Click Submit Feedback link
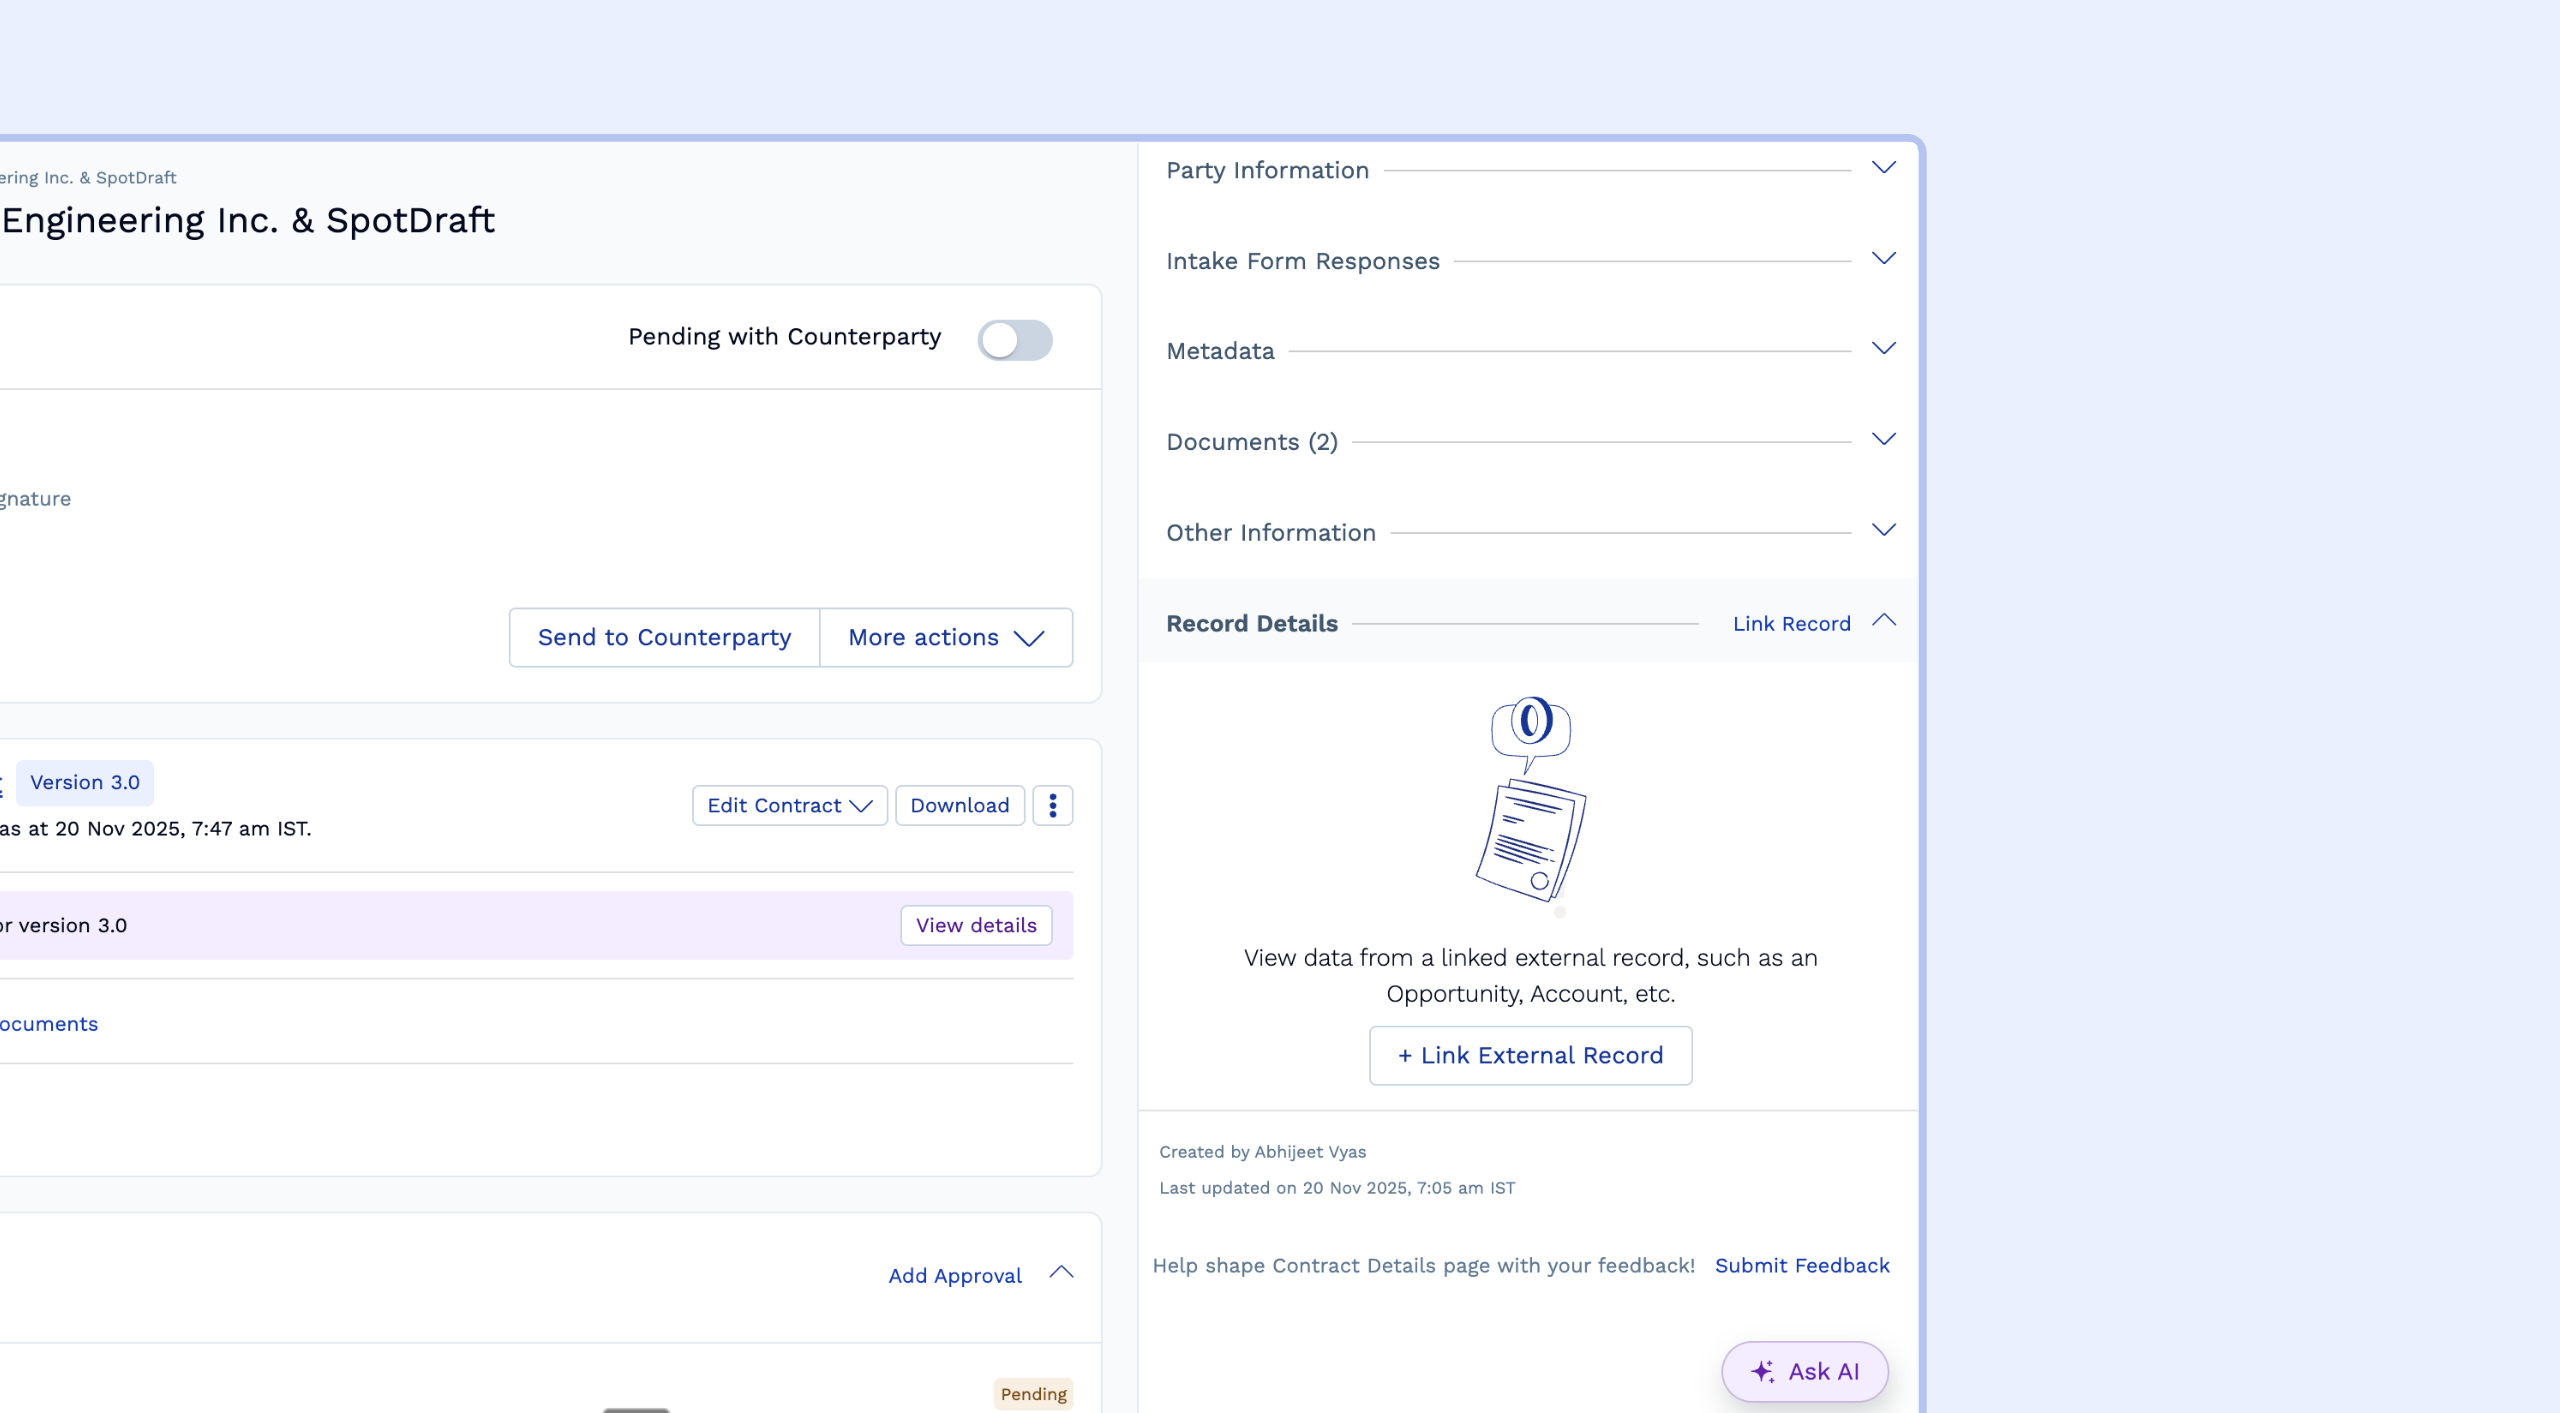Viewport: 2560px width, 1413px height. pyautogui.click(x=1801, y=1265)
